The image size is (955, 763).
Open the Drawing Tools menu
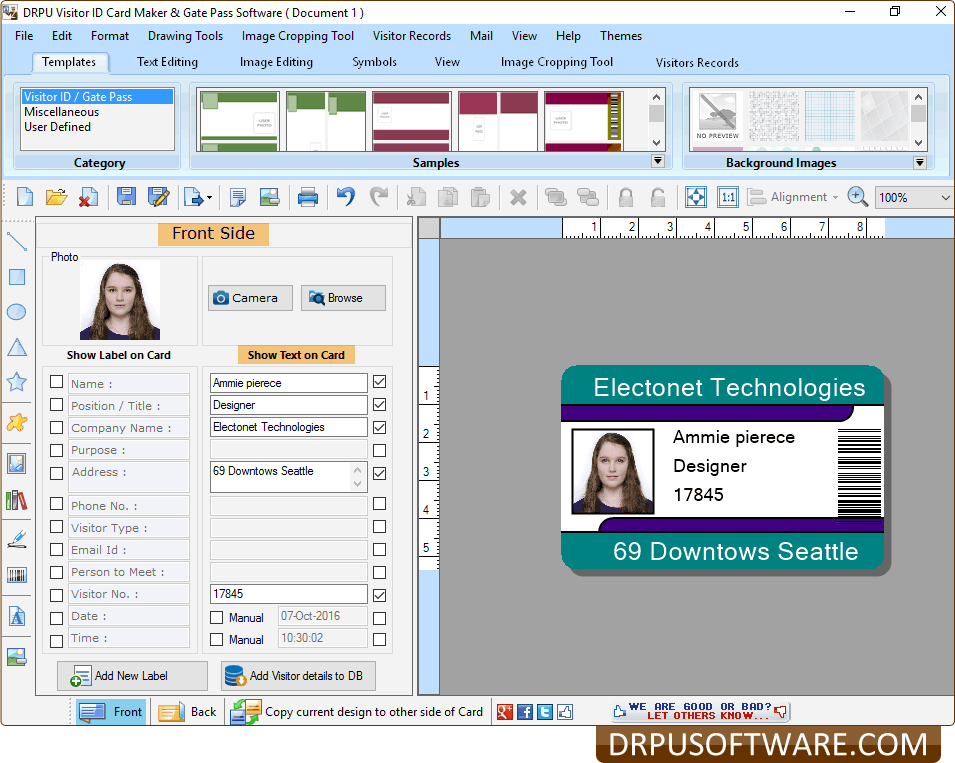tap(185, 35)
